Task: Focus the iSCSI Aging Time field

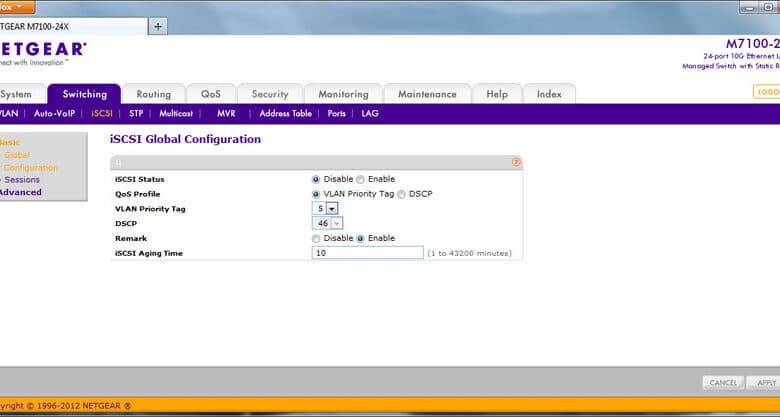Action: click(x=368, y=253)
